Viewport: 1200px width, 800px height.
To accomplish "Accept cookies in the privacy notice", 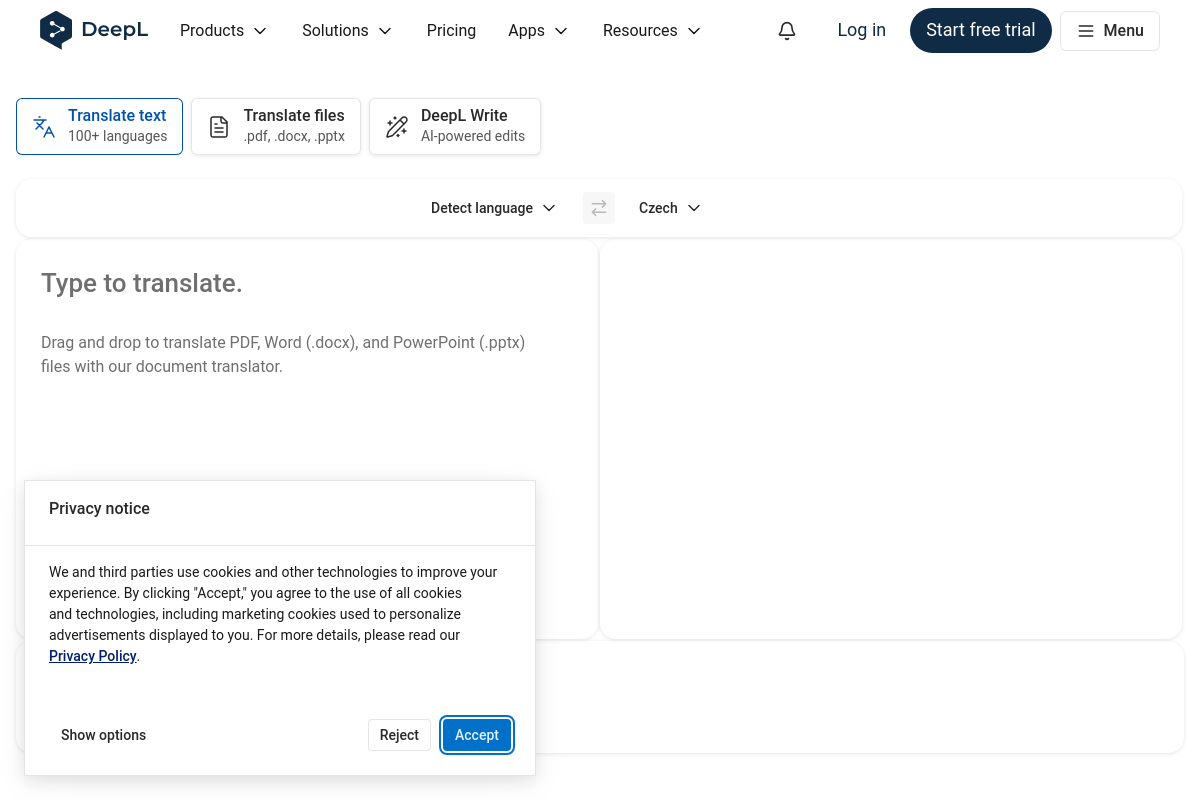I will click(477, 735).
